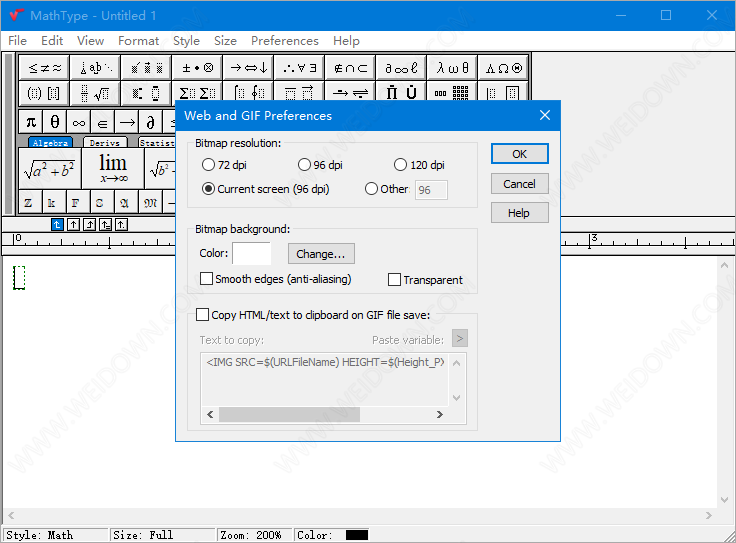Screen dimensions: 736x543
Task: Open the lowercase Greek letters palette
Action: 452,68
